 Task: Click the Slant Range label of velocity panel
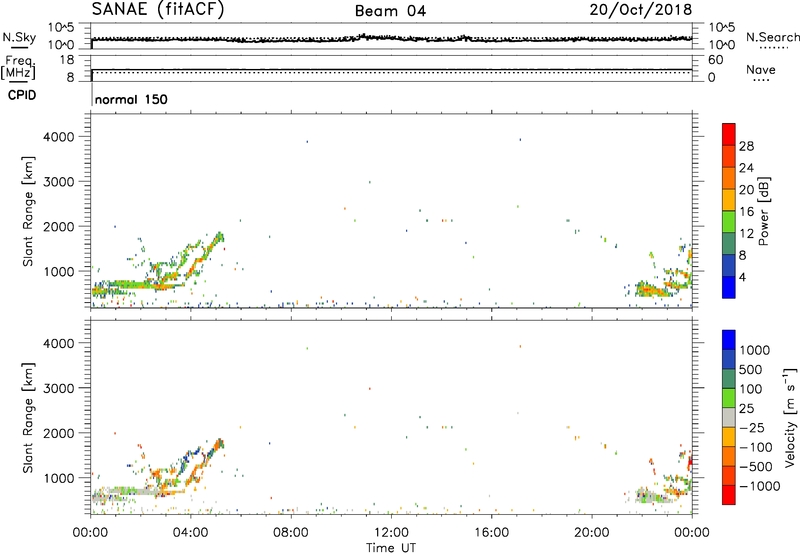(28, 417)
